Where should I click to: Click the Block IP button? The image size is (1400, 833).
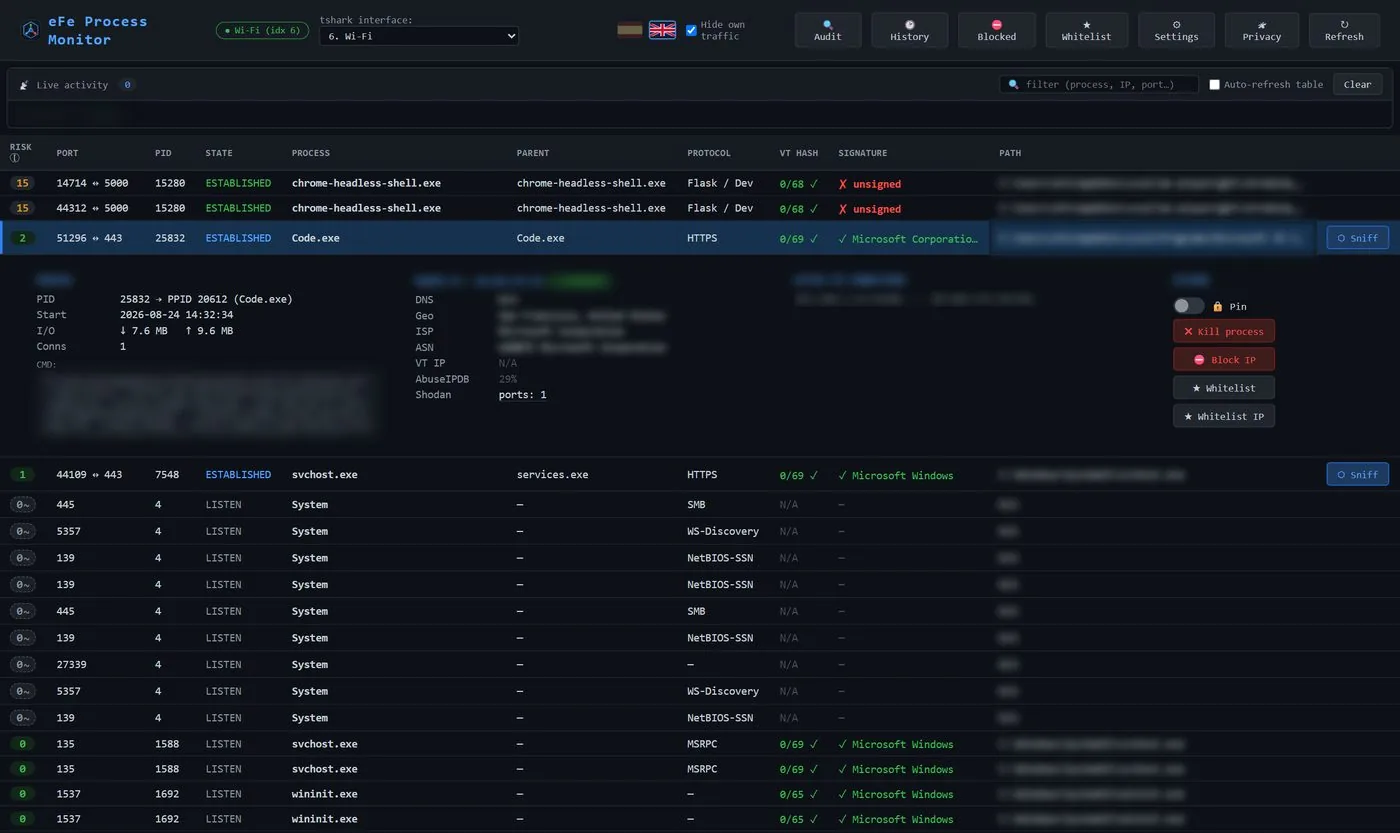[1223, 359]
